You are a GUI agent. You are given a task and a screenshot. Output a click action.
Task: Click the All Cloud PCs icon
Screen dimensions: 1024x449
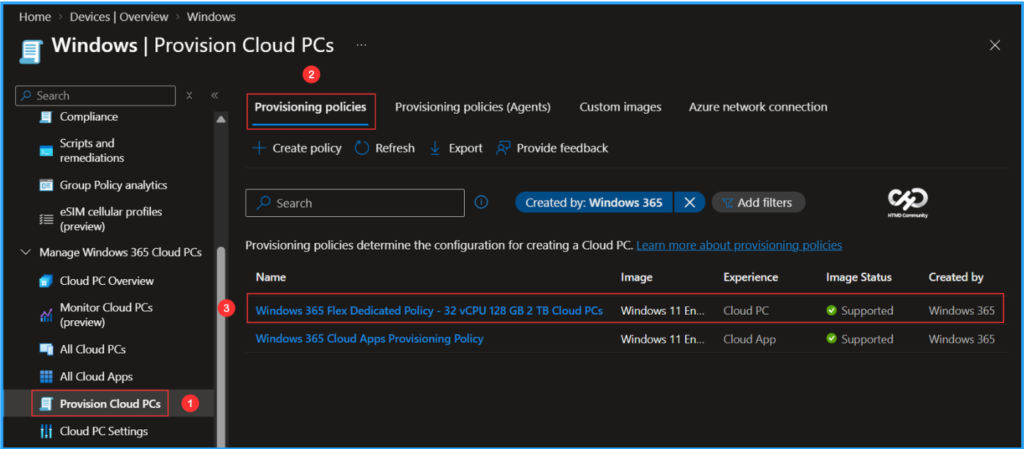[46, 349]
